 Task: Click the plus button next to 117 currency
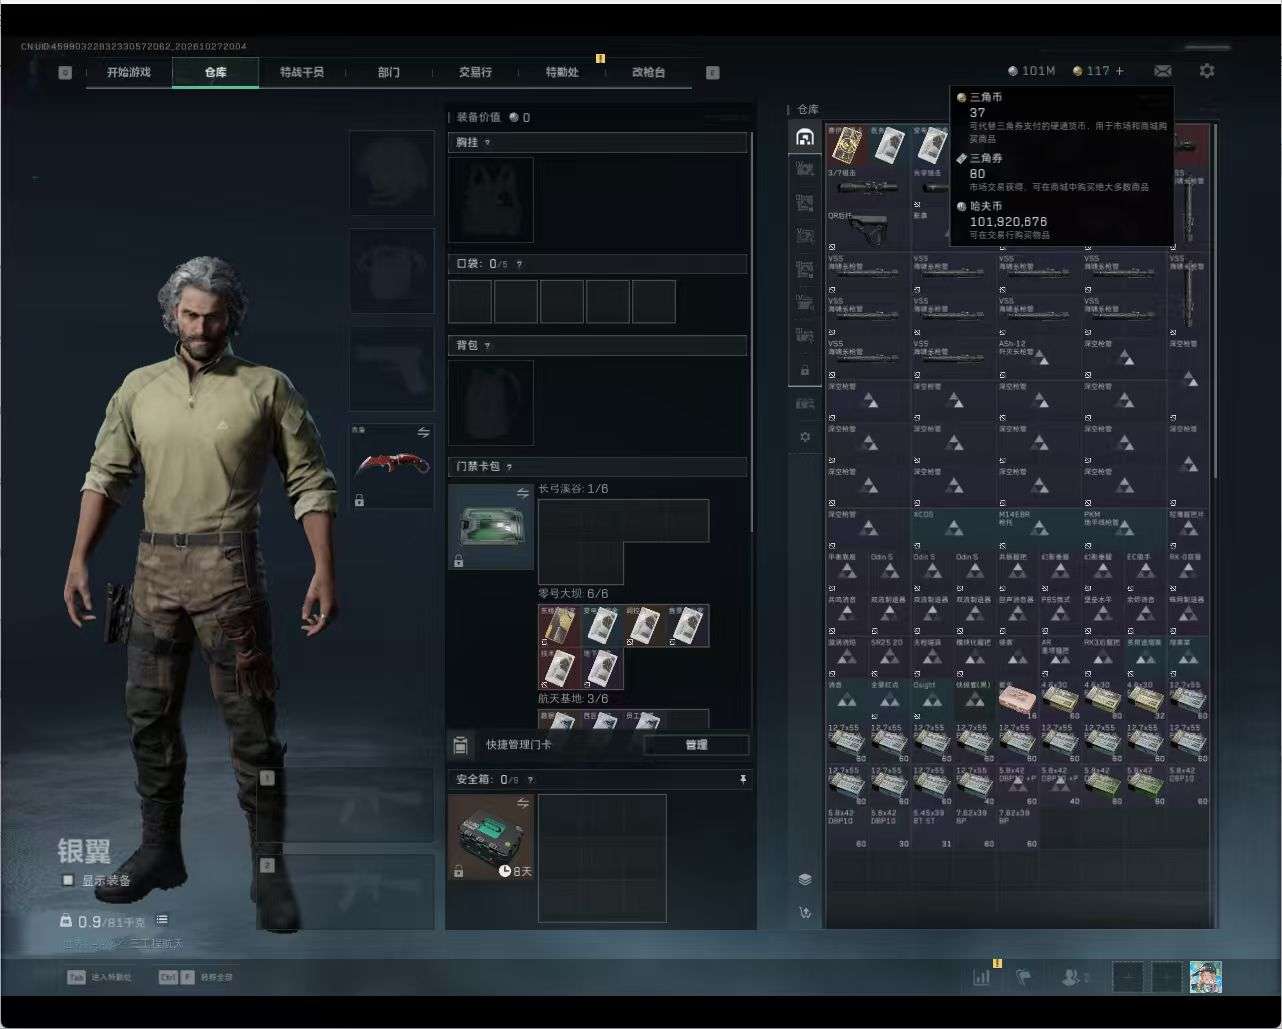coord(1119,71)
